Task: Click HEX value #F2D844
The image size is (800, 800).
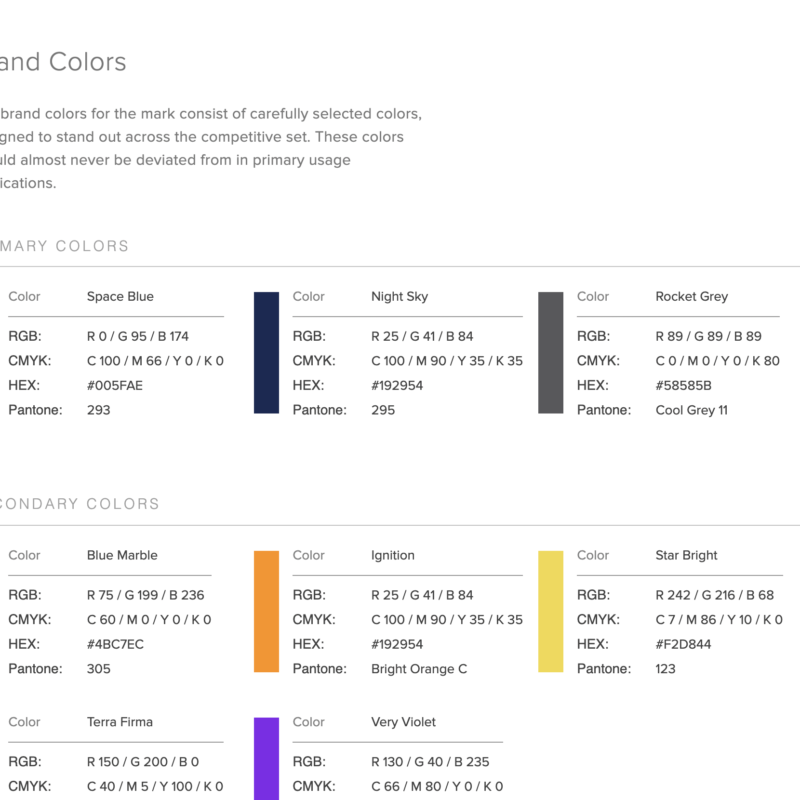Action: coord(683,644)
